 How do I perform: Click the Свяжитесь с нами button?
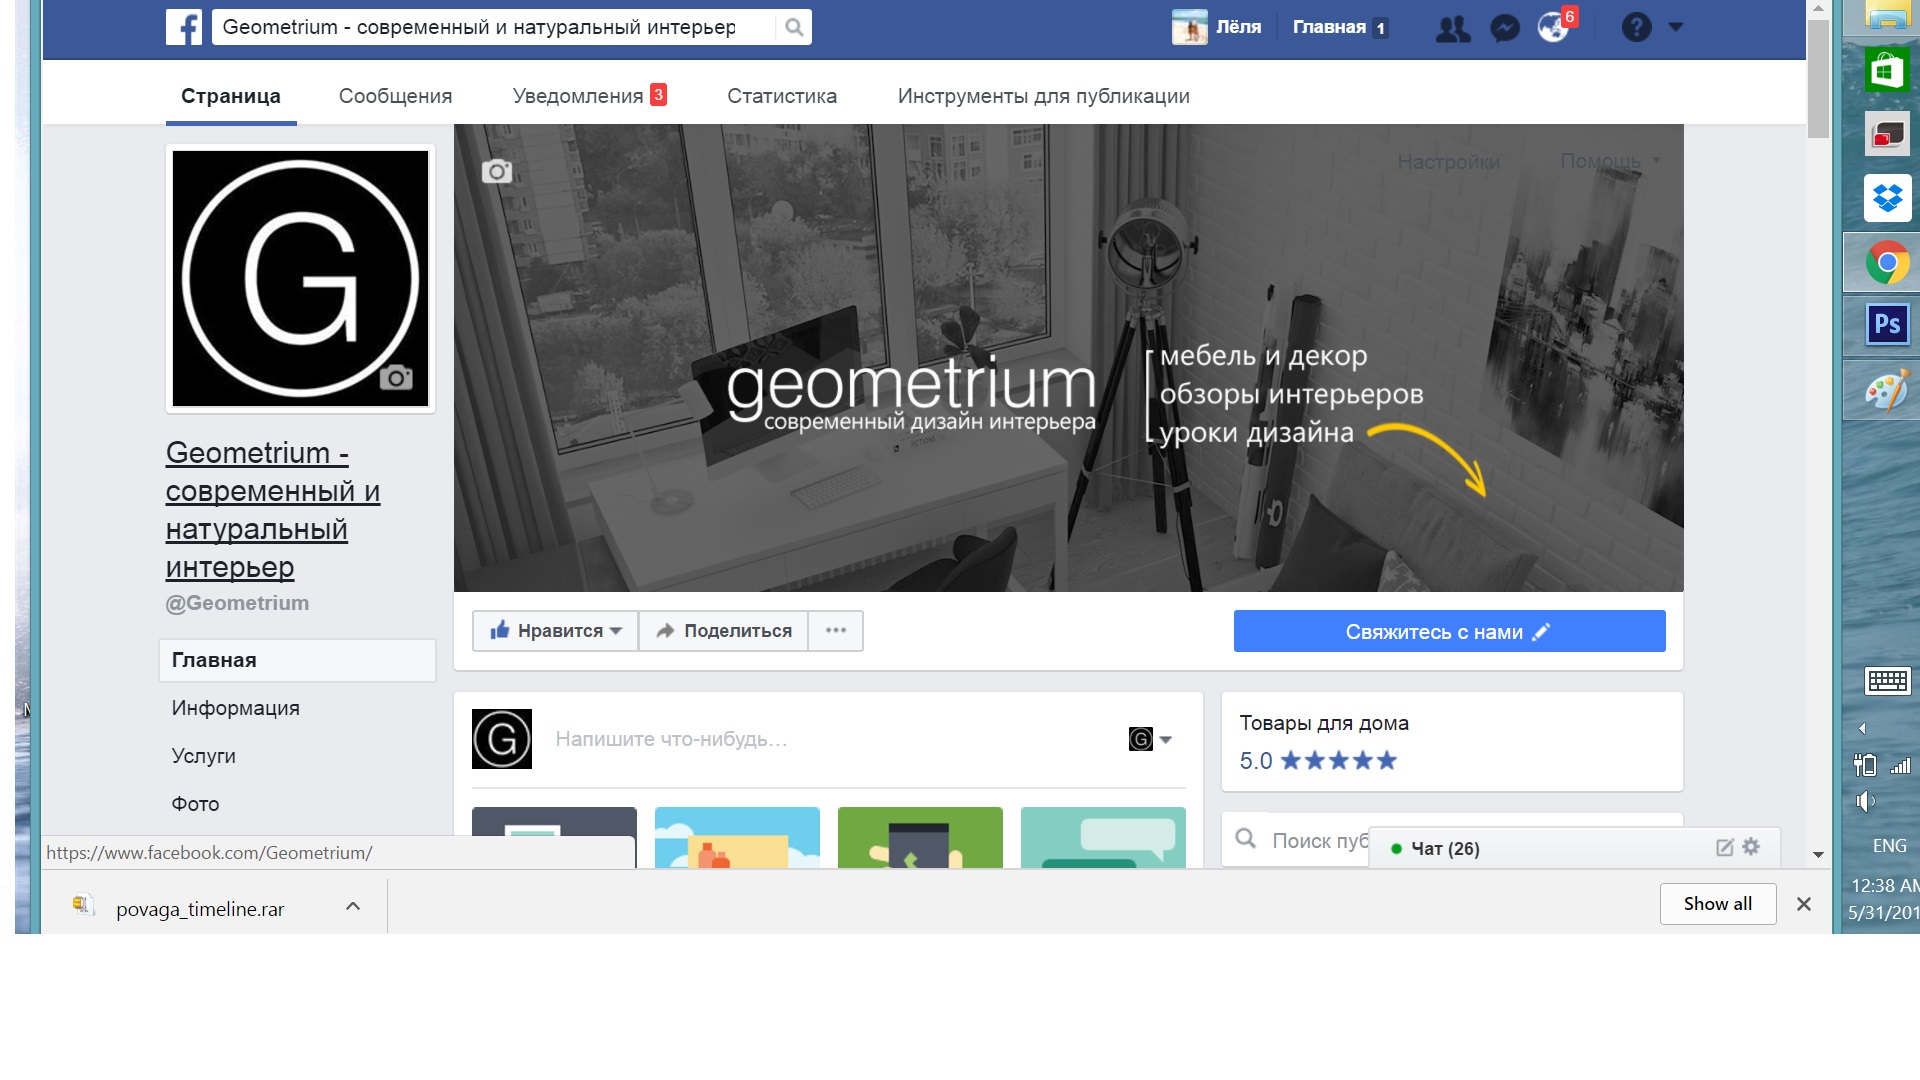pyautogui.click(x=1448, y=631)
